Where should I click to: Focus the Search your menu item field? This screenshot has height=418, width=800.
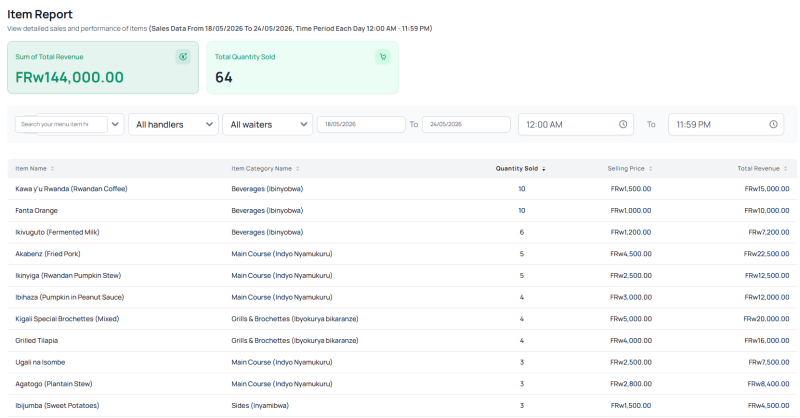61,124
